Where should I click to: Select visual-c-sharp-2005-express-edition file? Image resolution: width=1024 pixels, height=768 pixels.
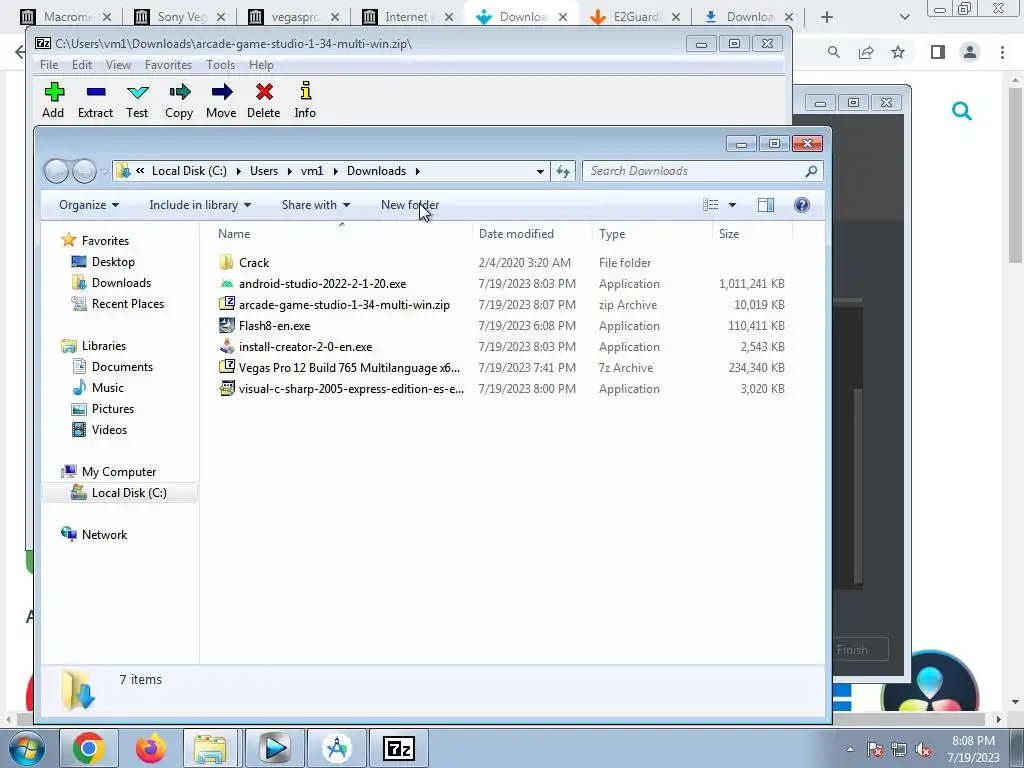[351, 389]
